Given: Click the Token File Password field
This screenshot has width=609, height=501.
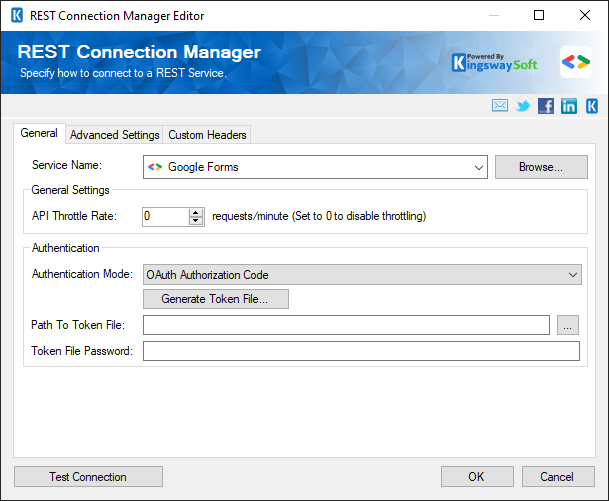Looking at the screenshot, I should pyautogui.click(x=361, y=351).
